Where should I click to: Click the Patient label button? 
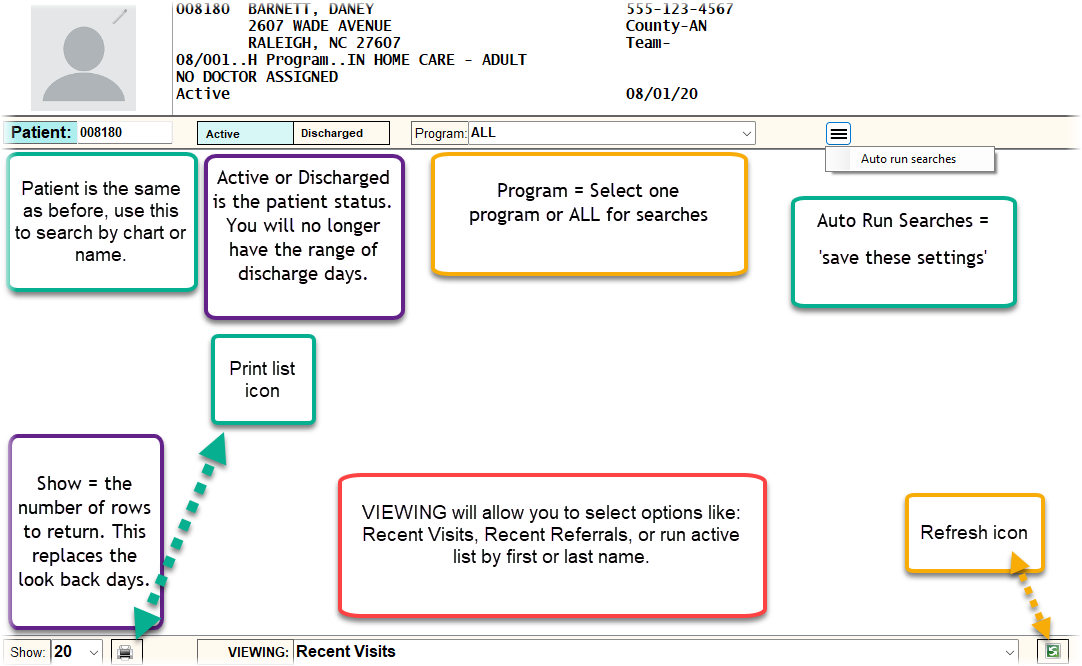[x=41, y=132]
